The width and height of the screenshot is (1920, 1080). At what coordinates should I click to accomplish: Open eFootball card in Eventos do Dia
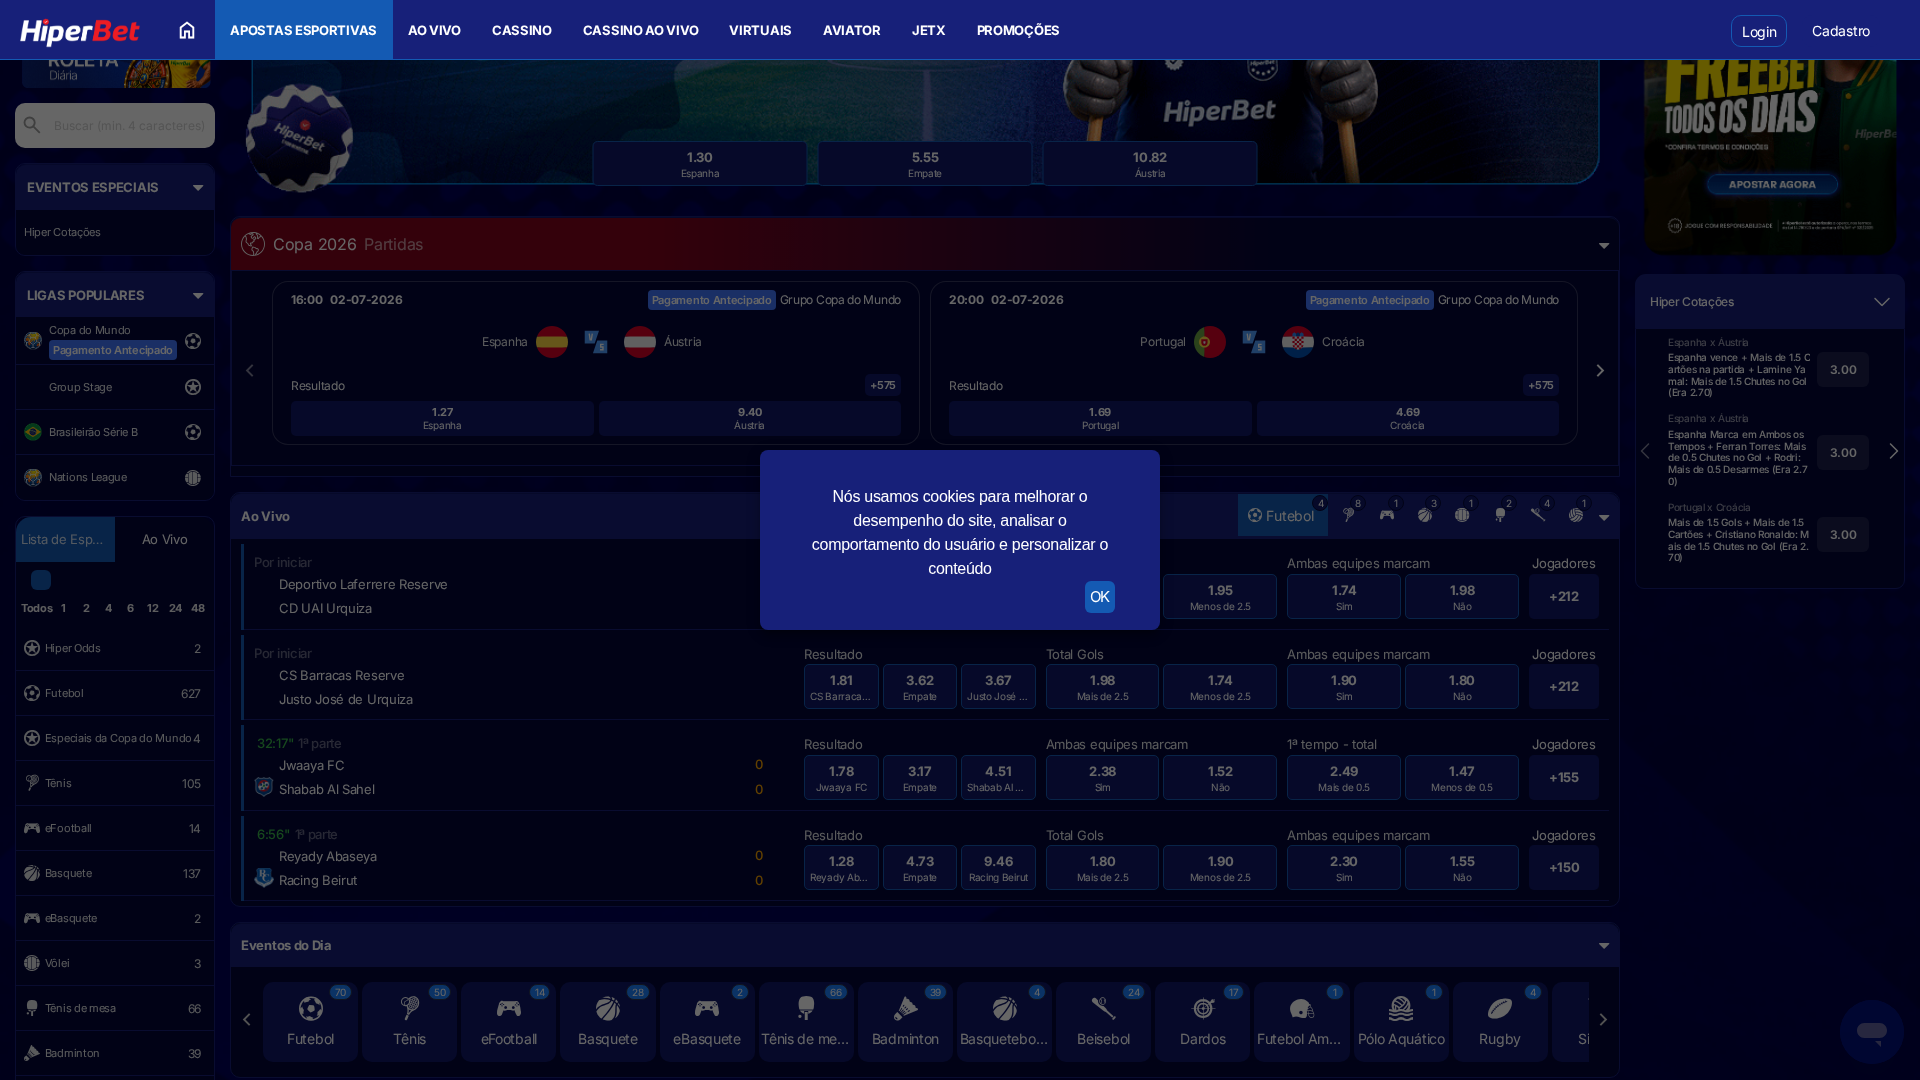[509, 1021]
